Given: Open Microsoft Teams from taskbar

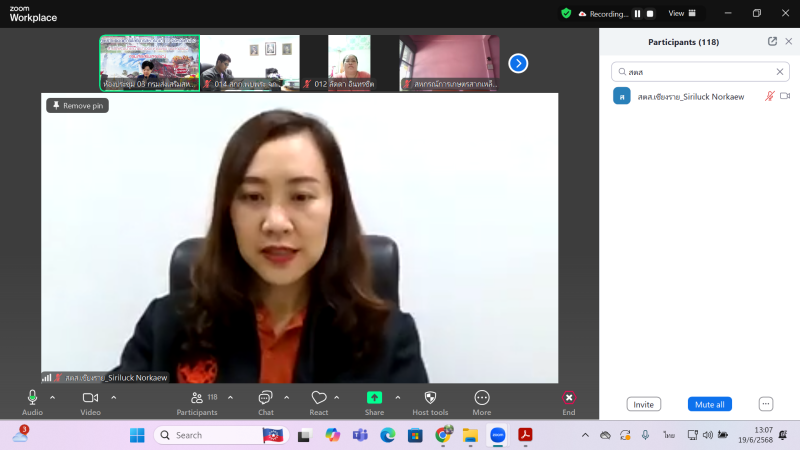Looking at the screenshot, I should [x=360, y=435].
